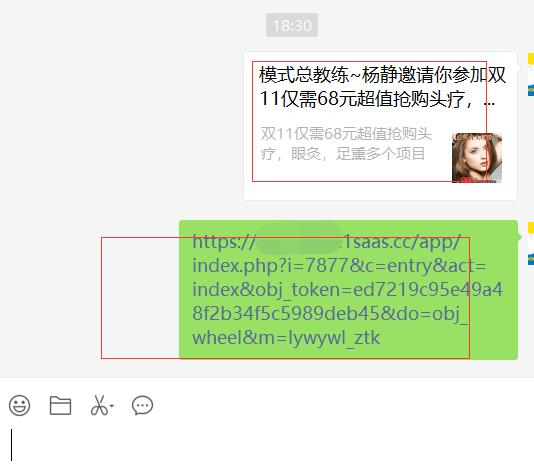This screenshot has height=470, width=534.
Task: Click the divider line above the toolbar icons
Action: coord(267,377)
